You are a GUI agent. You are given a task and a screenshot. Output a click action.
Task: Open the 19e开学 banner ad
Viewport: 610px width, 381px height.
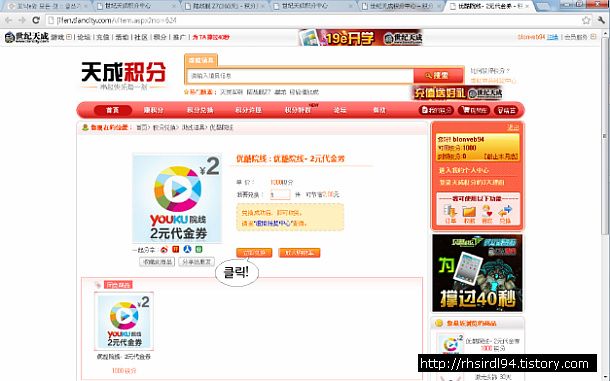pyautogui.click(x=361, y=37)
